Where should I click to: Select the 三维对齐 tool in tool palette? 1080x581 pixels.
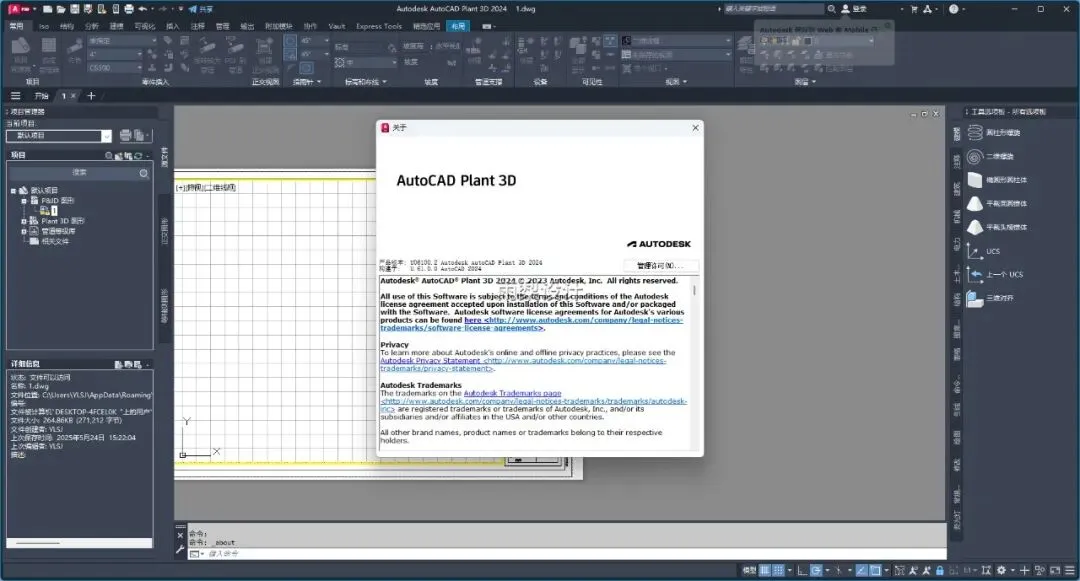pos(990,298)
